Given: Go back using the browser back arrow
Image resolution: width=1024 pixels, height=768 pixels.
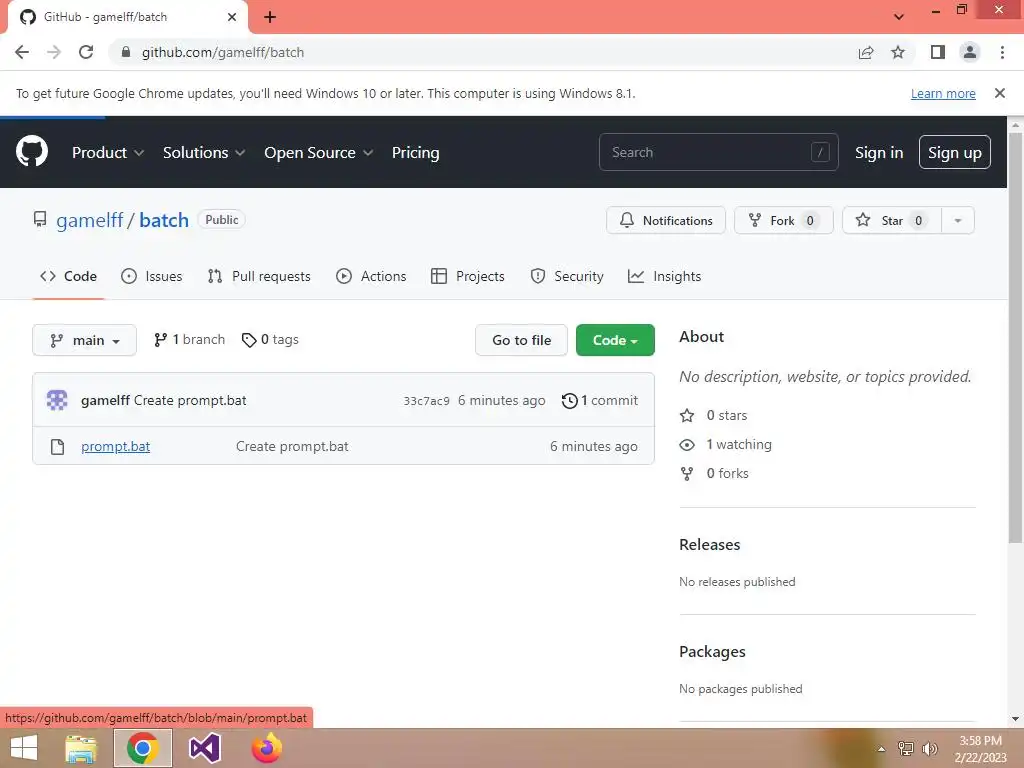Looking at the screenshot, I should click(x=22, y=52).
